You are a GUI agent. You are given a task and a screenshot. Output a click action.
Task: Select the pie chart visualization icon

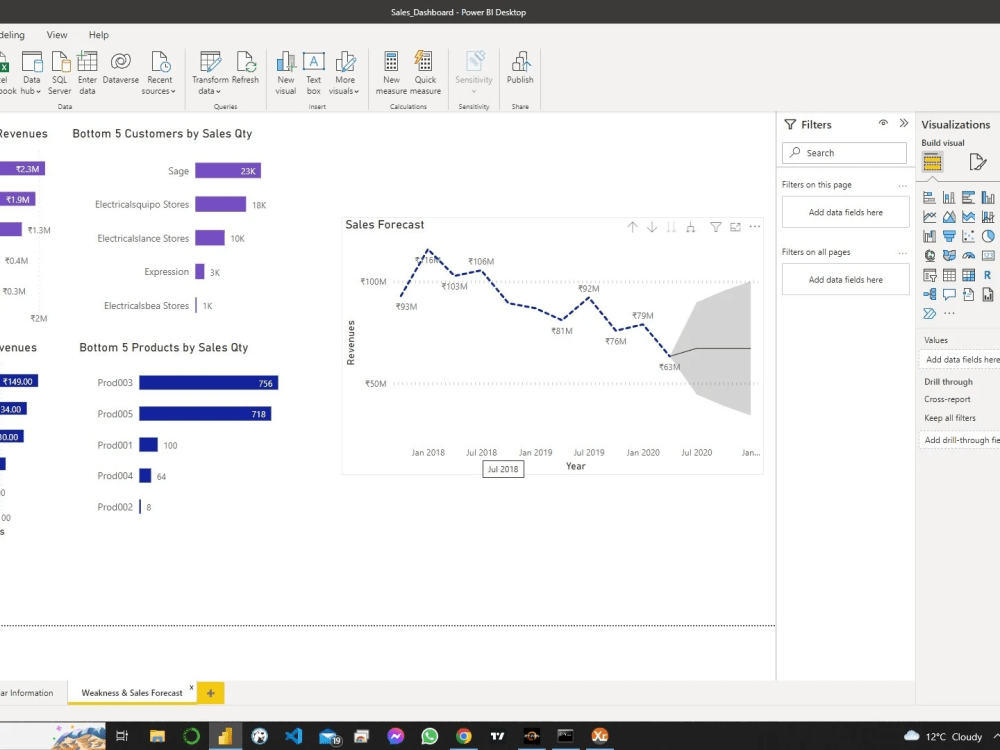click(x=988, y=235)
